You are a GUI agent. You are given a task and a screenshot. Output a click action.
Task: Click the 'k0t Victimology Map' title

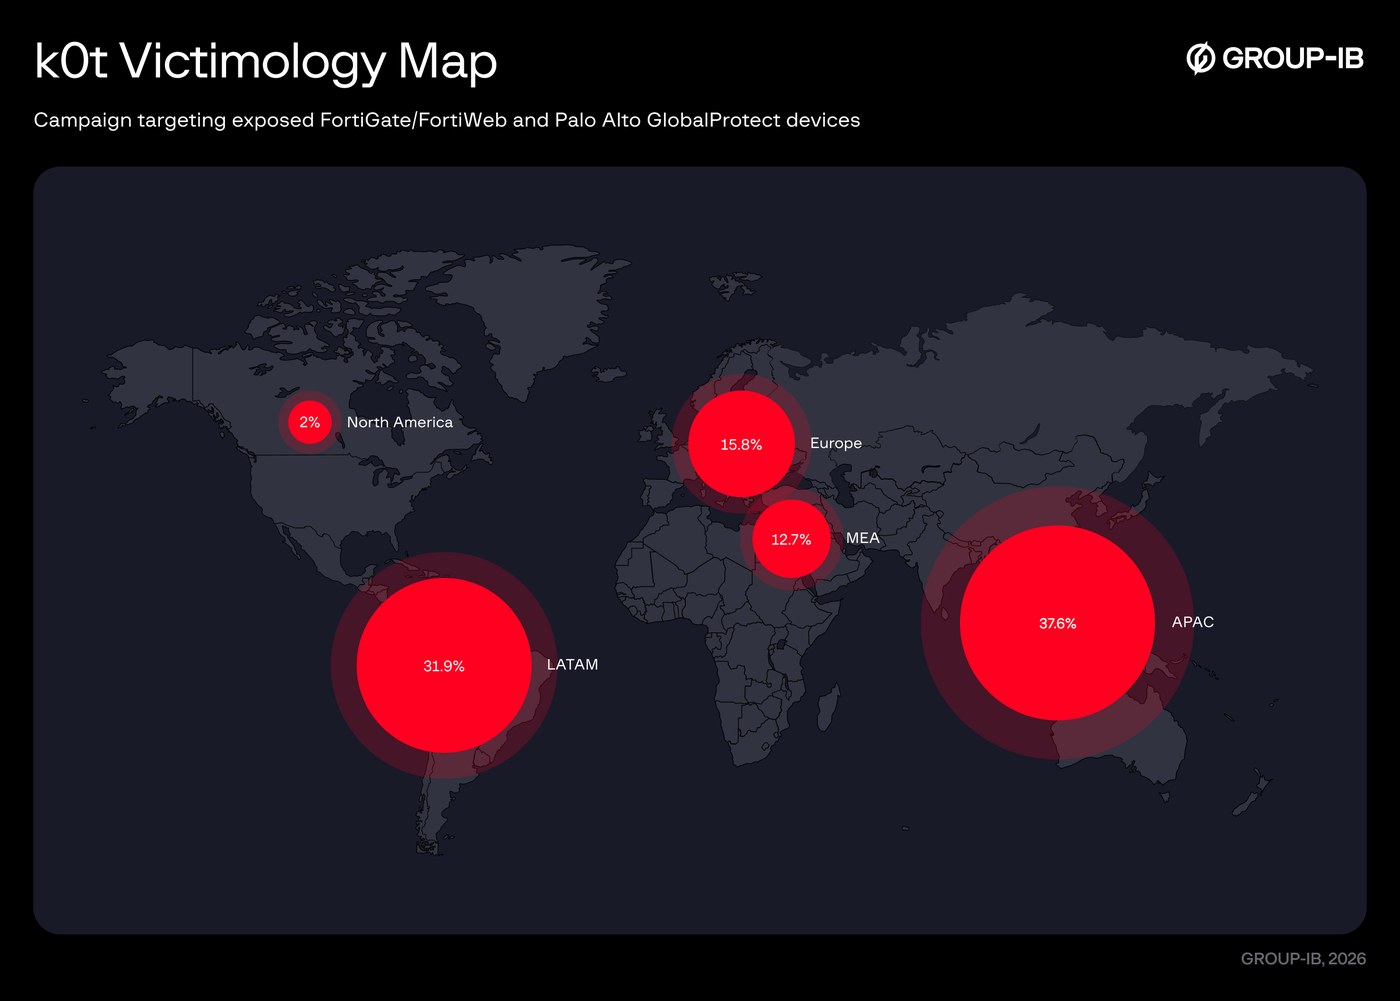(x=266, y=62)
